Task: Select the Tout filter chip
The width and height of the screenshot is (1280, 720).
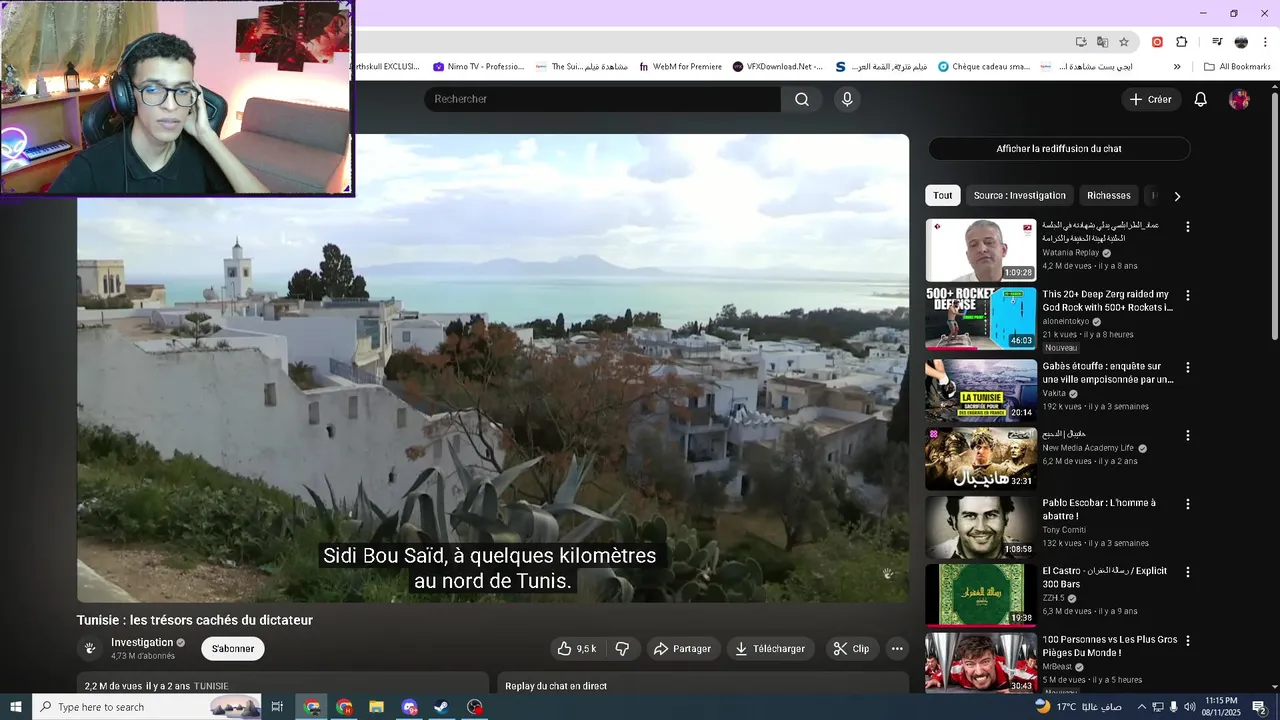Action: point(943,196)
